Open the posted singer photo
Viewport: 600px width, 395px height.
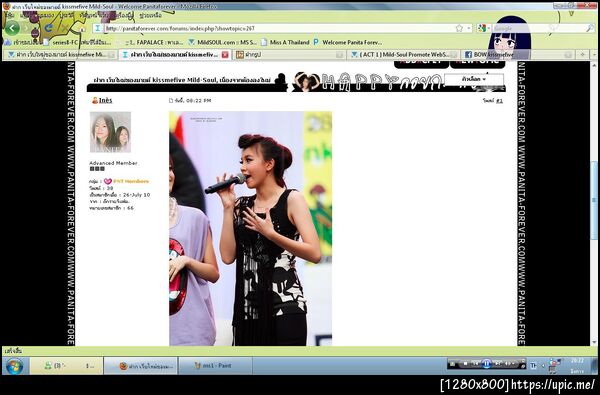point(251,229)
